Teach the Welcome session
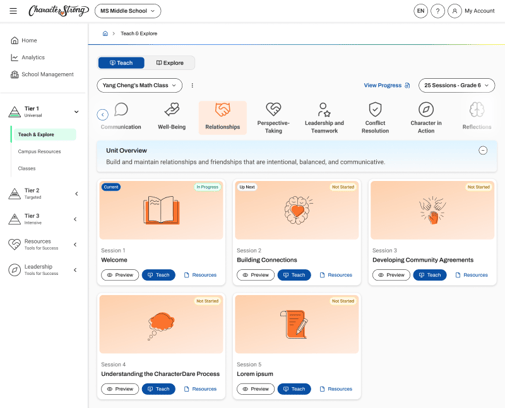The image size is (505, 408). [x=159, y=275]
